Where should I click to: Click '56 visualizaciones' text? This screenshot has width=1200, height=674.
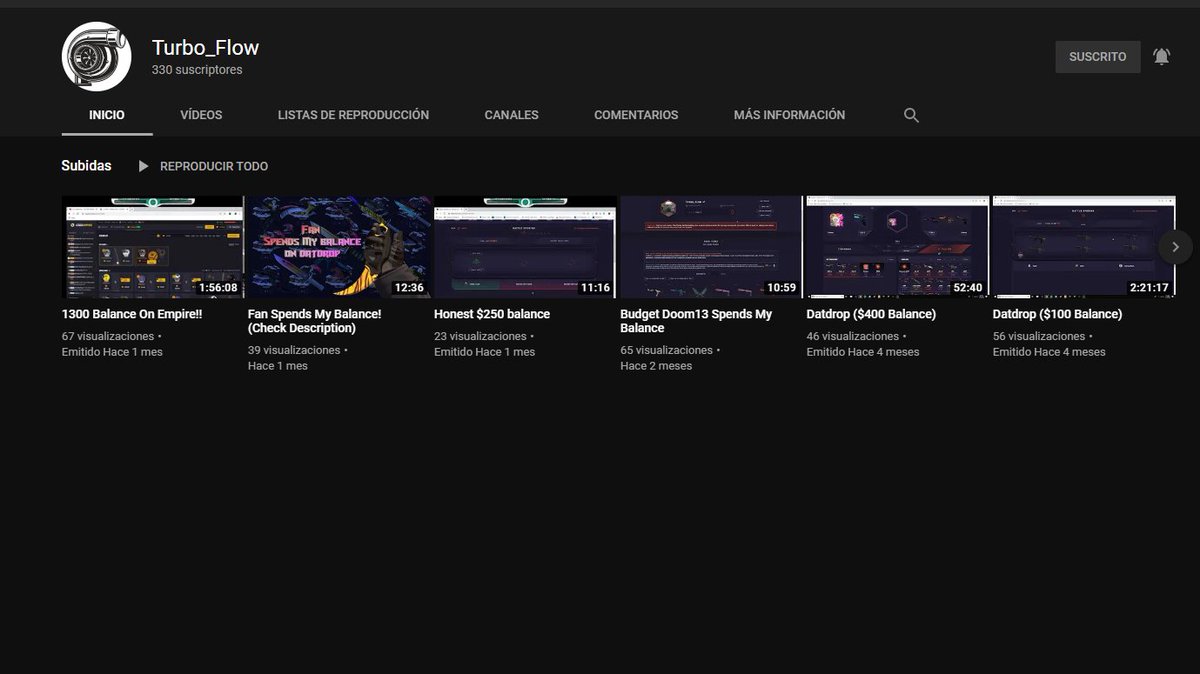pos(1039,337)
